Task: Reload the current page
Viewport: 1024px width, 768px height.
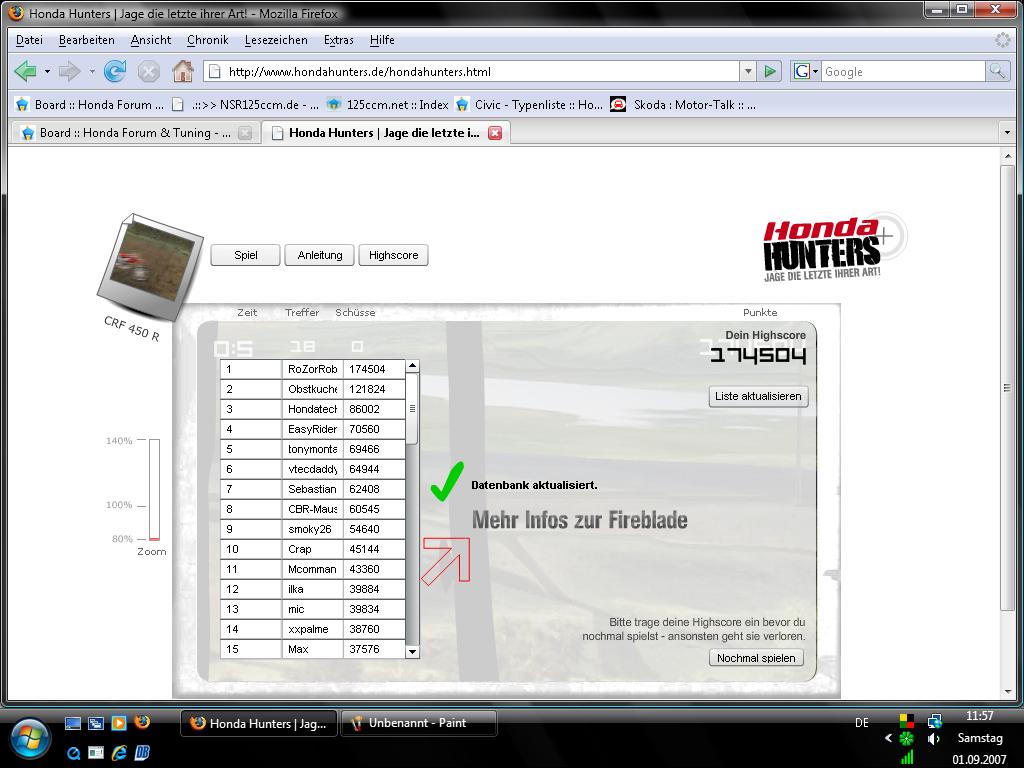Action: [115, 71]
